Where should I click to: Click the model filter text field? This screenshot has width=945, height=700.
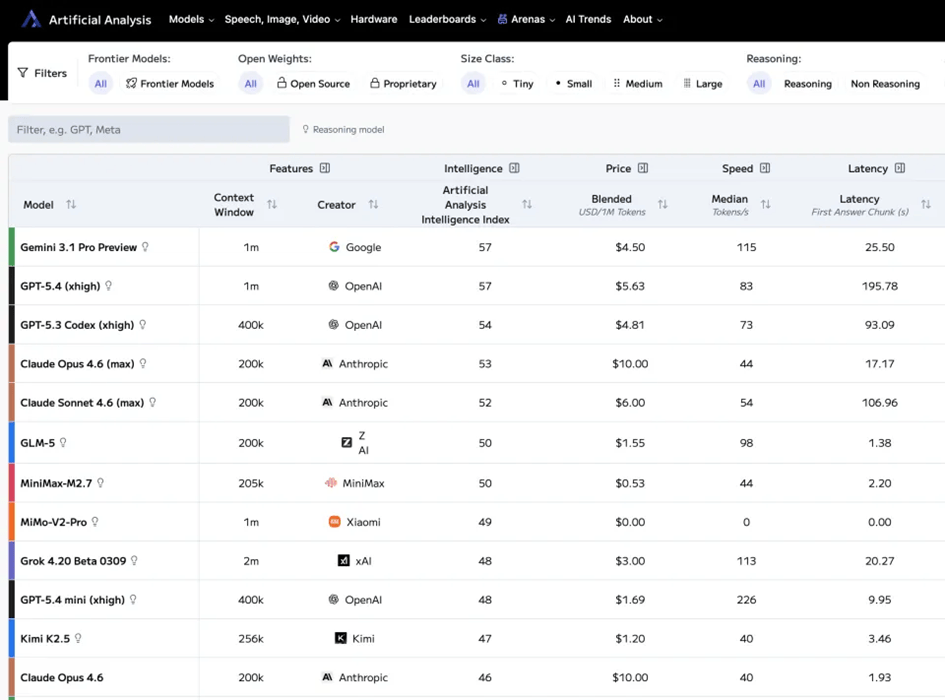click(x=149, y=129)
